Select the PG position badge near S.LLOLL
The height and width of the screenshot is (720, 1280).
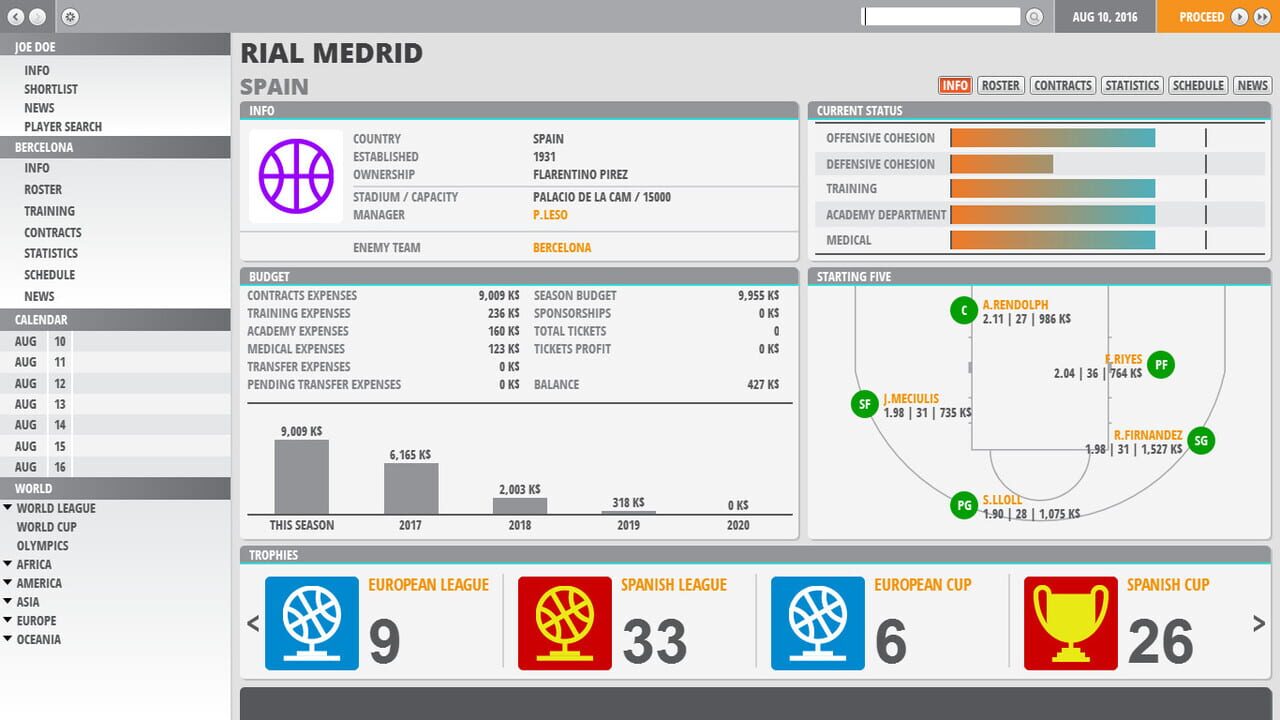point(963,505)
